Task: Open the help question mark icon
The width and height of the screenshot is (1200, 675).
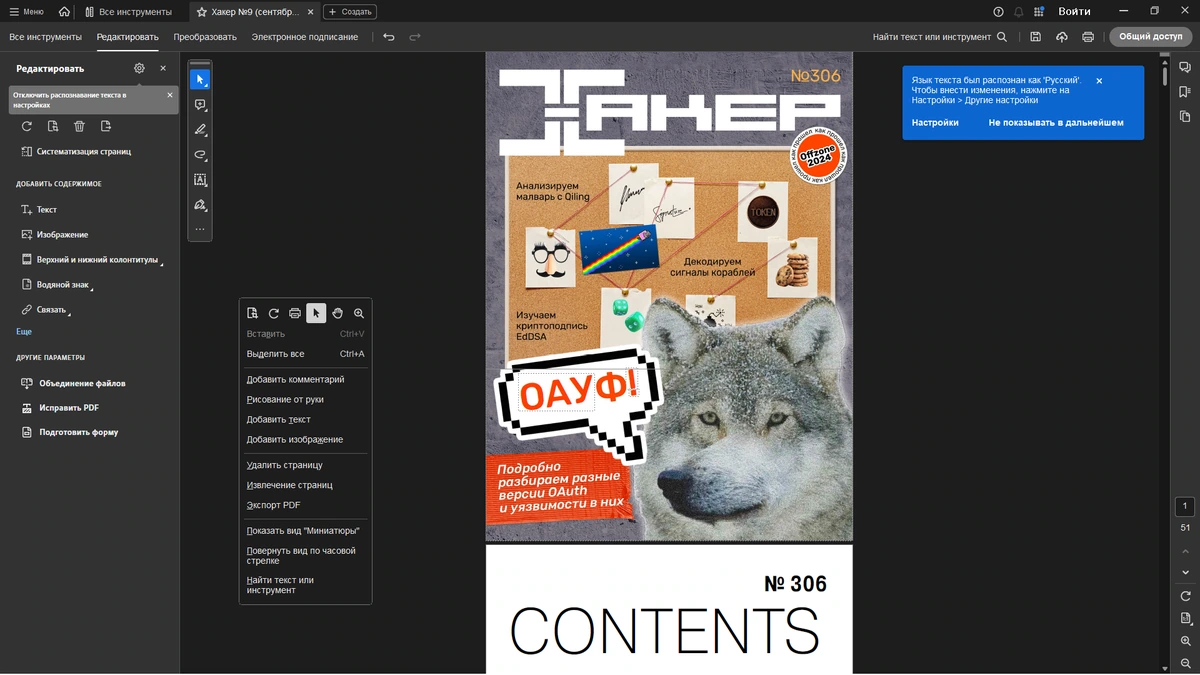Action: [998, 12]
